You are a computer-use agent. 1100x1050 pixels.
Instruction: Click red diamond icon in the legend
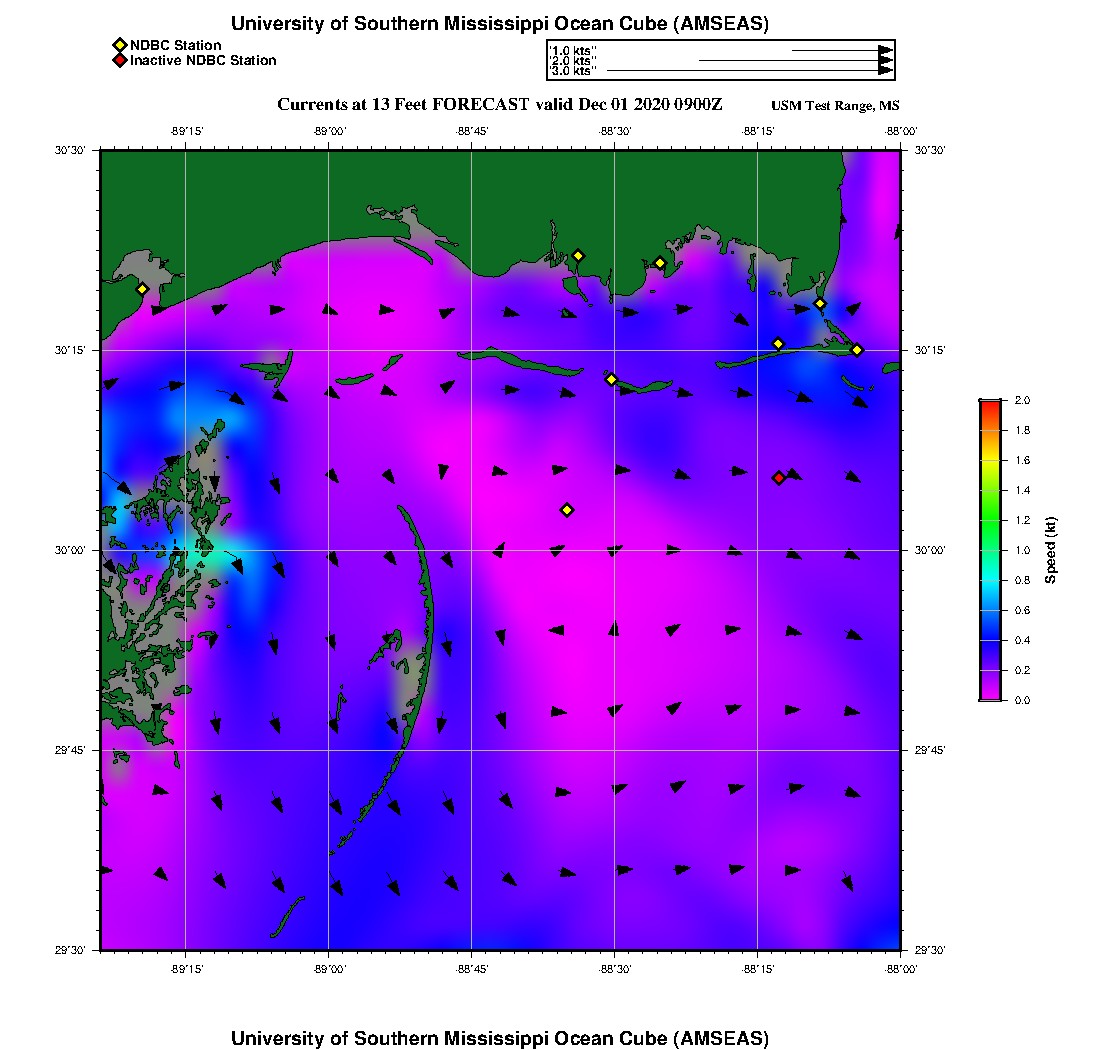click(119, 61)
